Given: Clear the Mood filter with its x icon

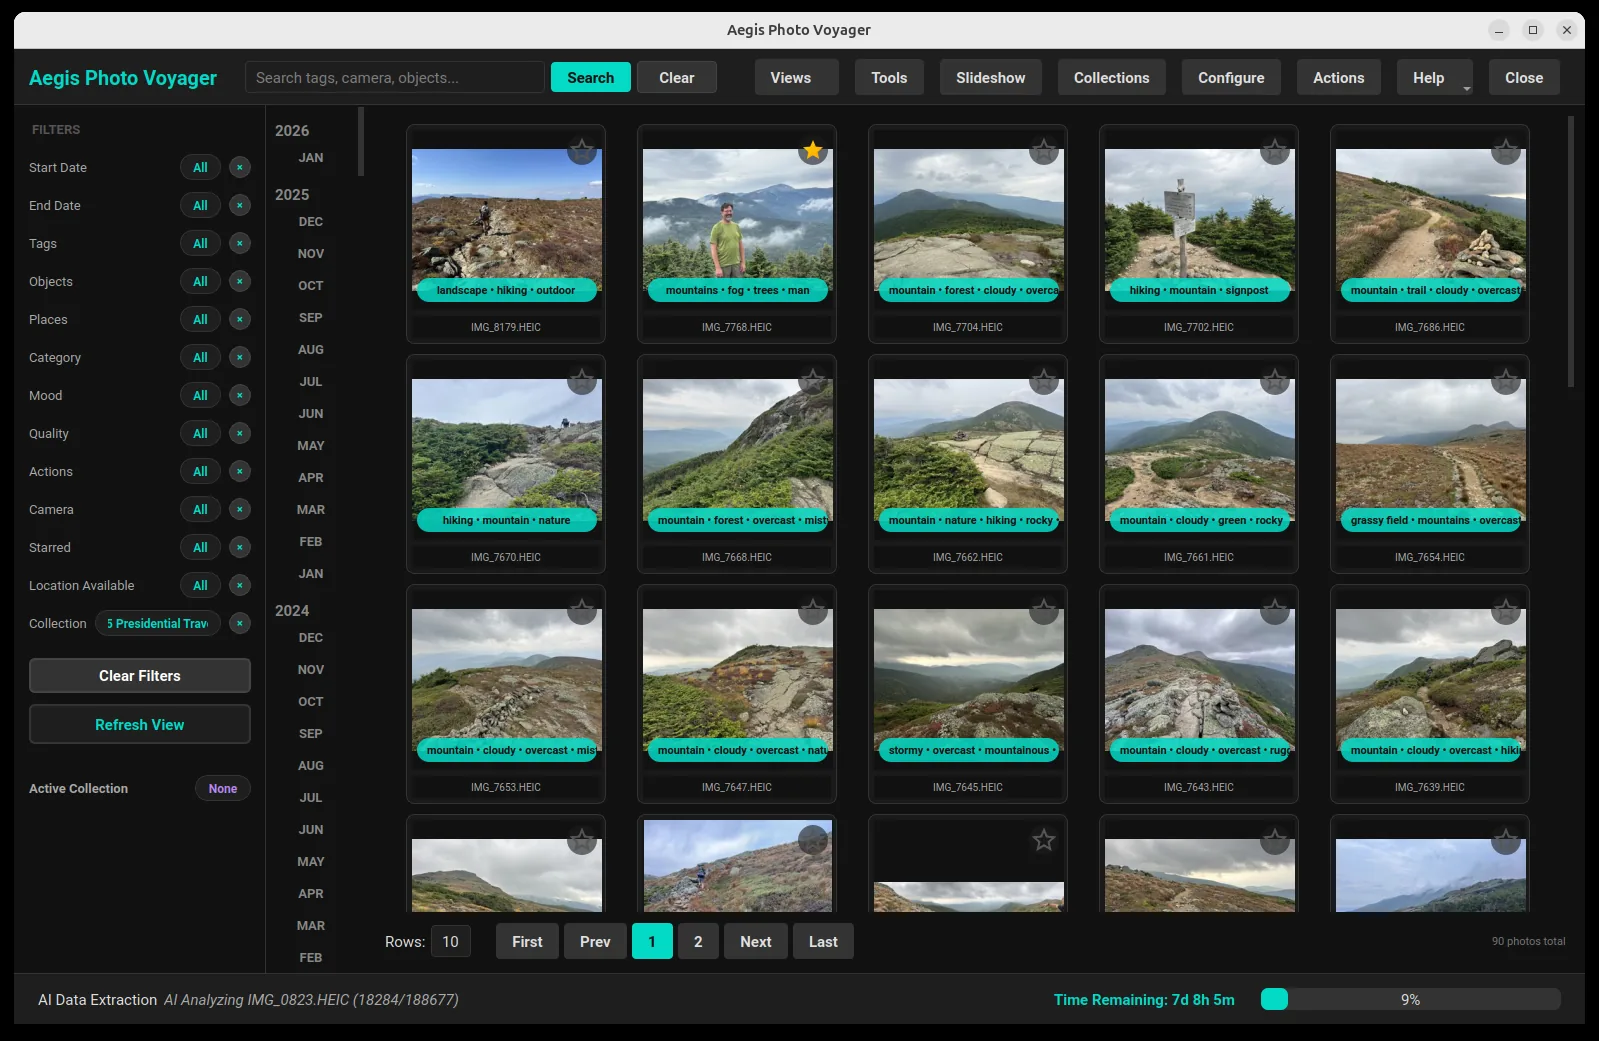Looking at the screenshot, I should click(x=240, y=395).
